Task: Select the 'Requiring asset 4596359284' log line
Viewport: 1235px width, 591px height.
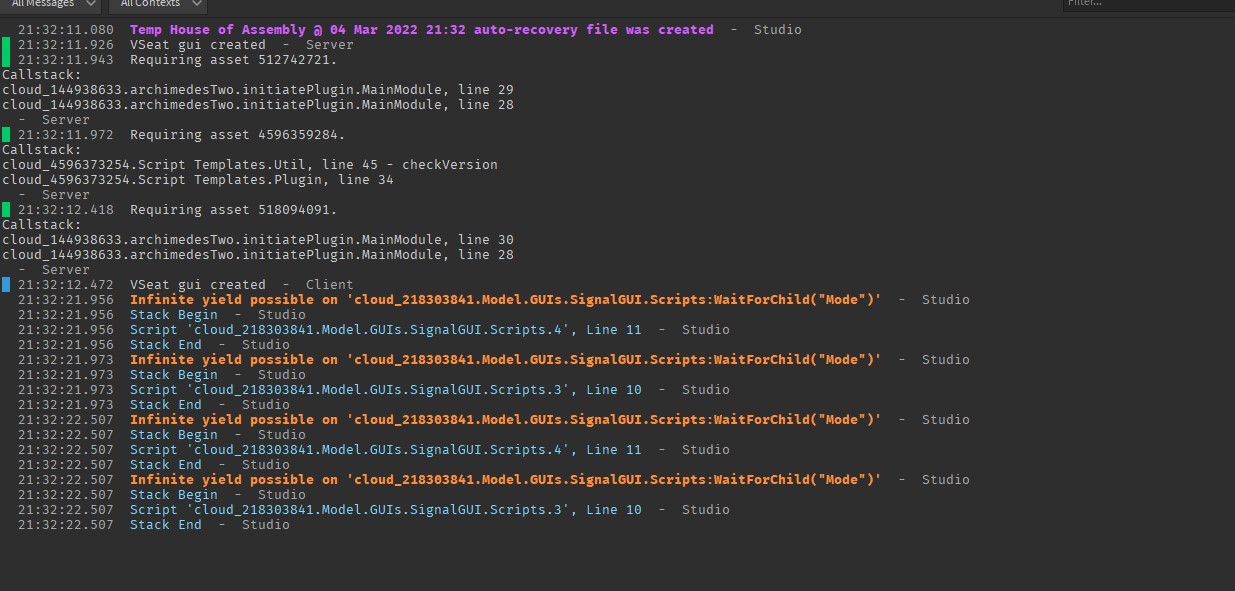Action: (238, 135)
